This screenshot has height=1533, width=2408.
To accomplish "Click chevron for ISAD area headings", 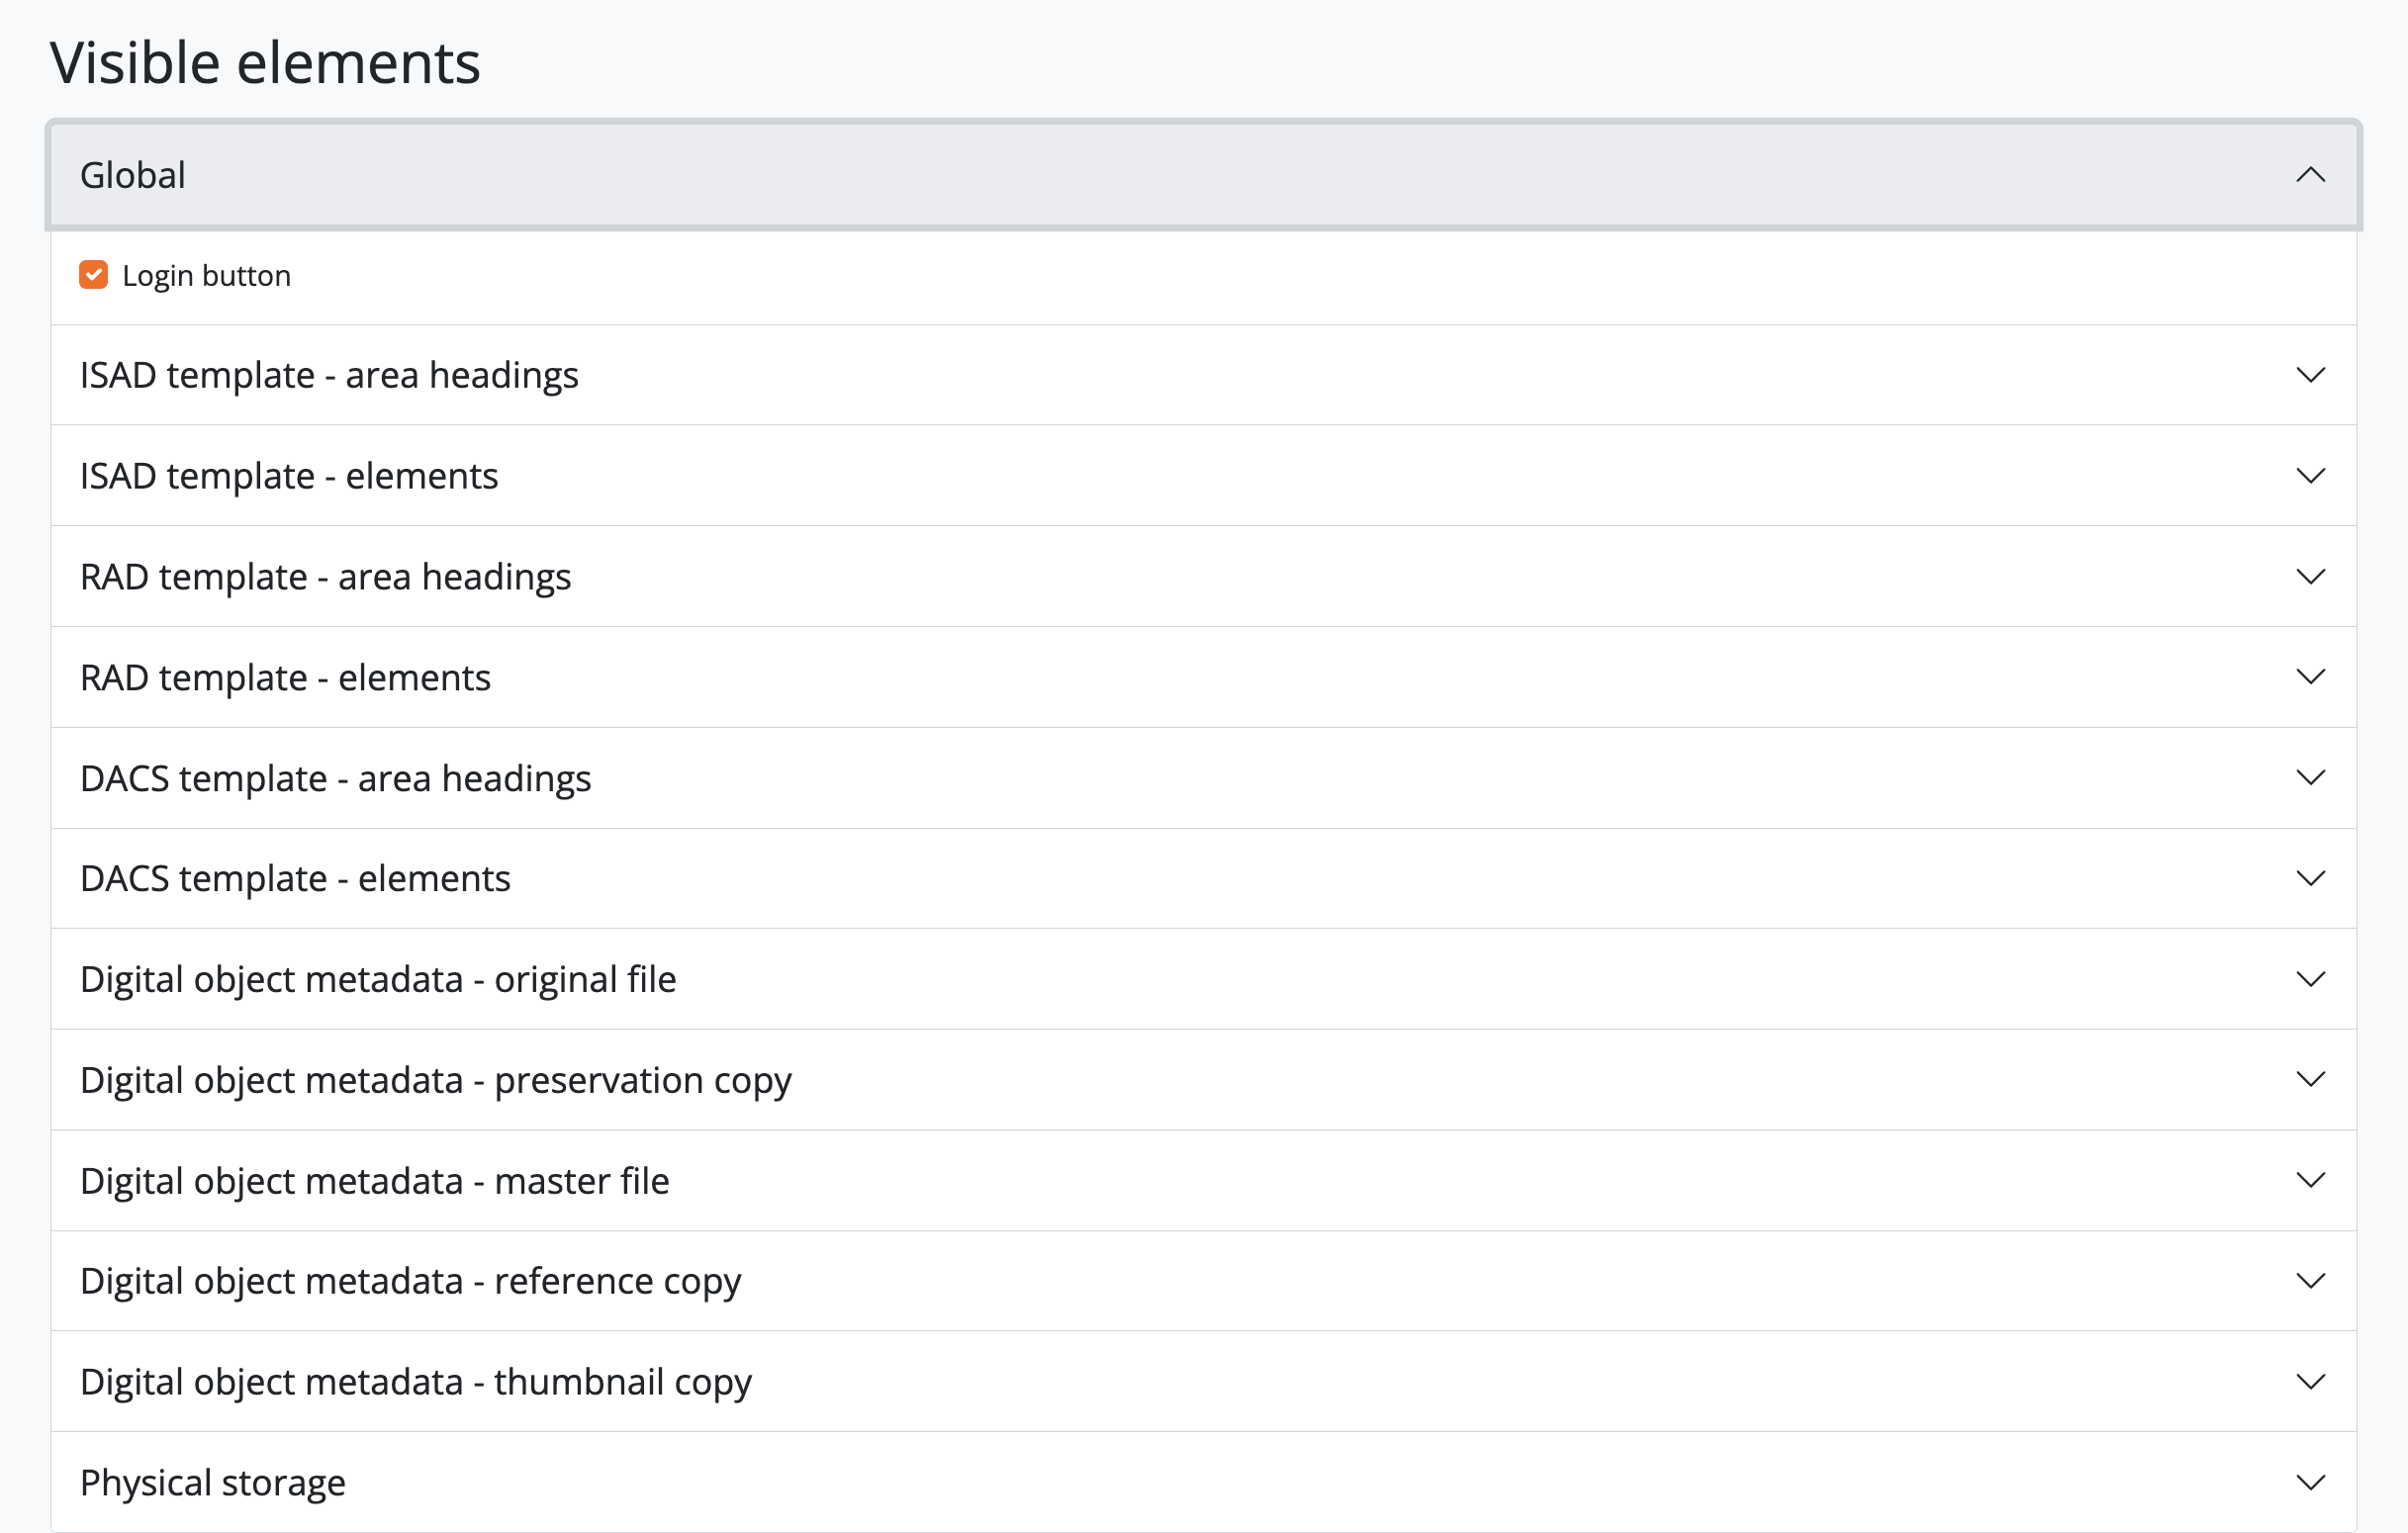I will click(x=2310, y=375).
